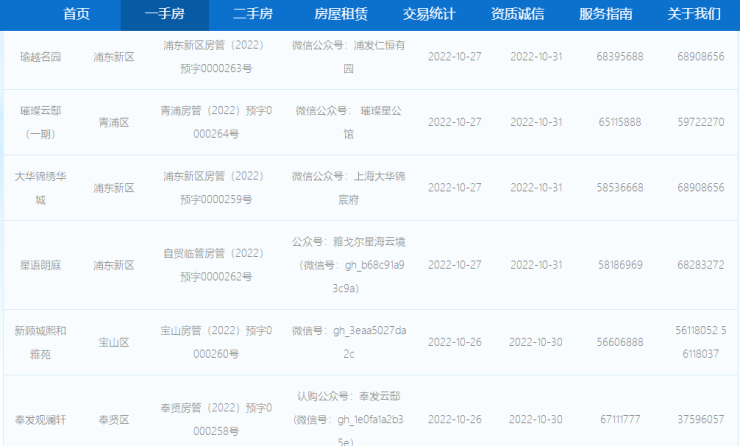The width and height of the screenshot is (740, 446).
Task: Click phone number 68283272
Action: [x=701, y=265]
